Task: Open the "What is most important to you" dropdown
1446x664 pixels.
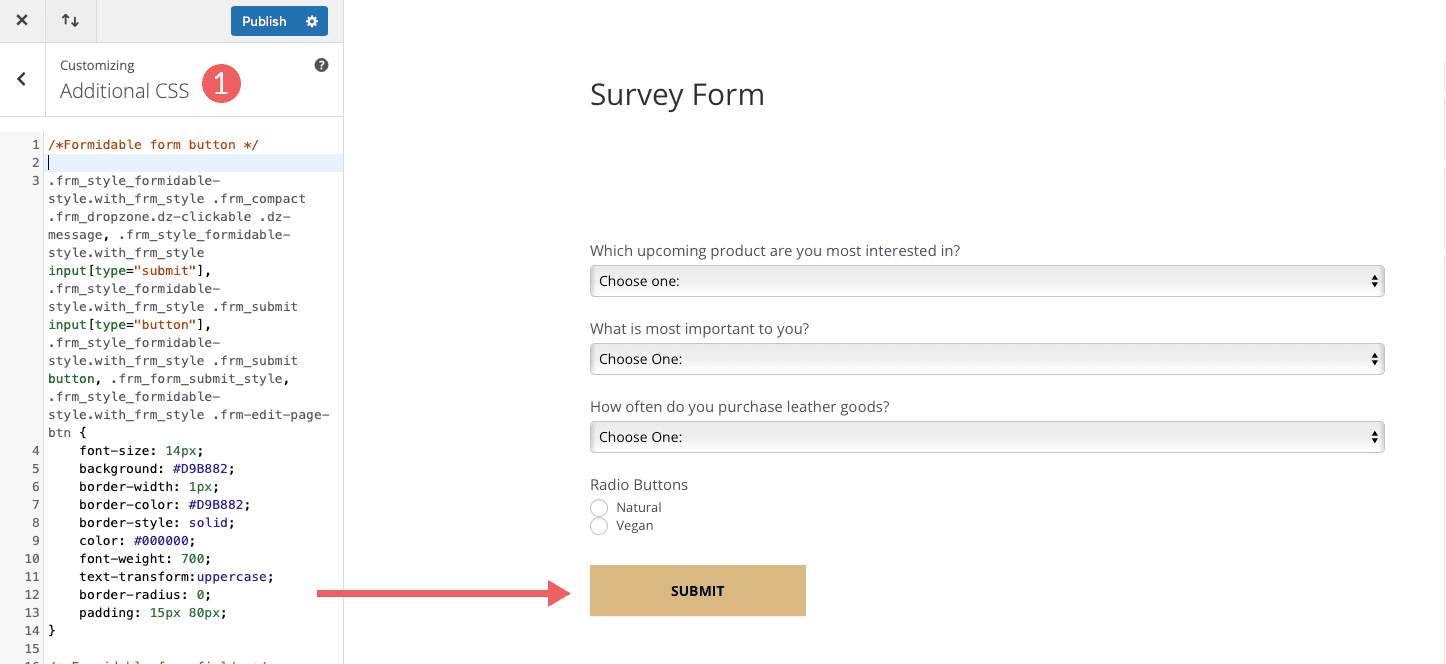Action: [986, 359]
